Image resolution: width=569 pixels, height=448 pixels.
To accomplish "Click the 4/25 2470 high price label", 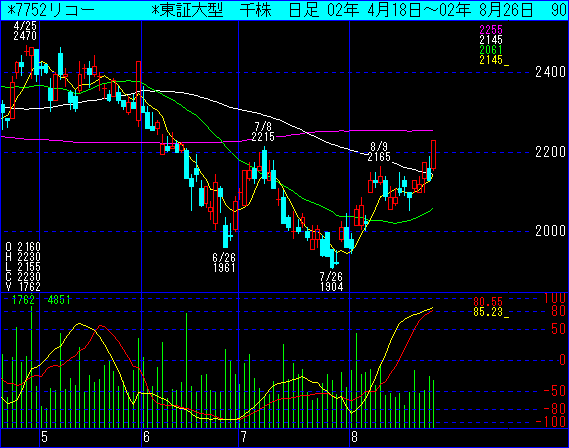I will [x=25, y=31].
